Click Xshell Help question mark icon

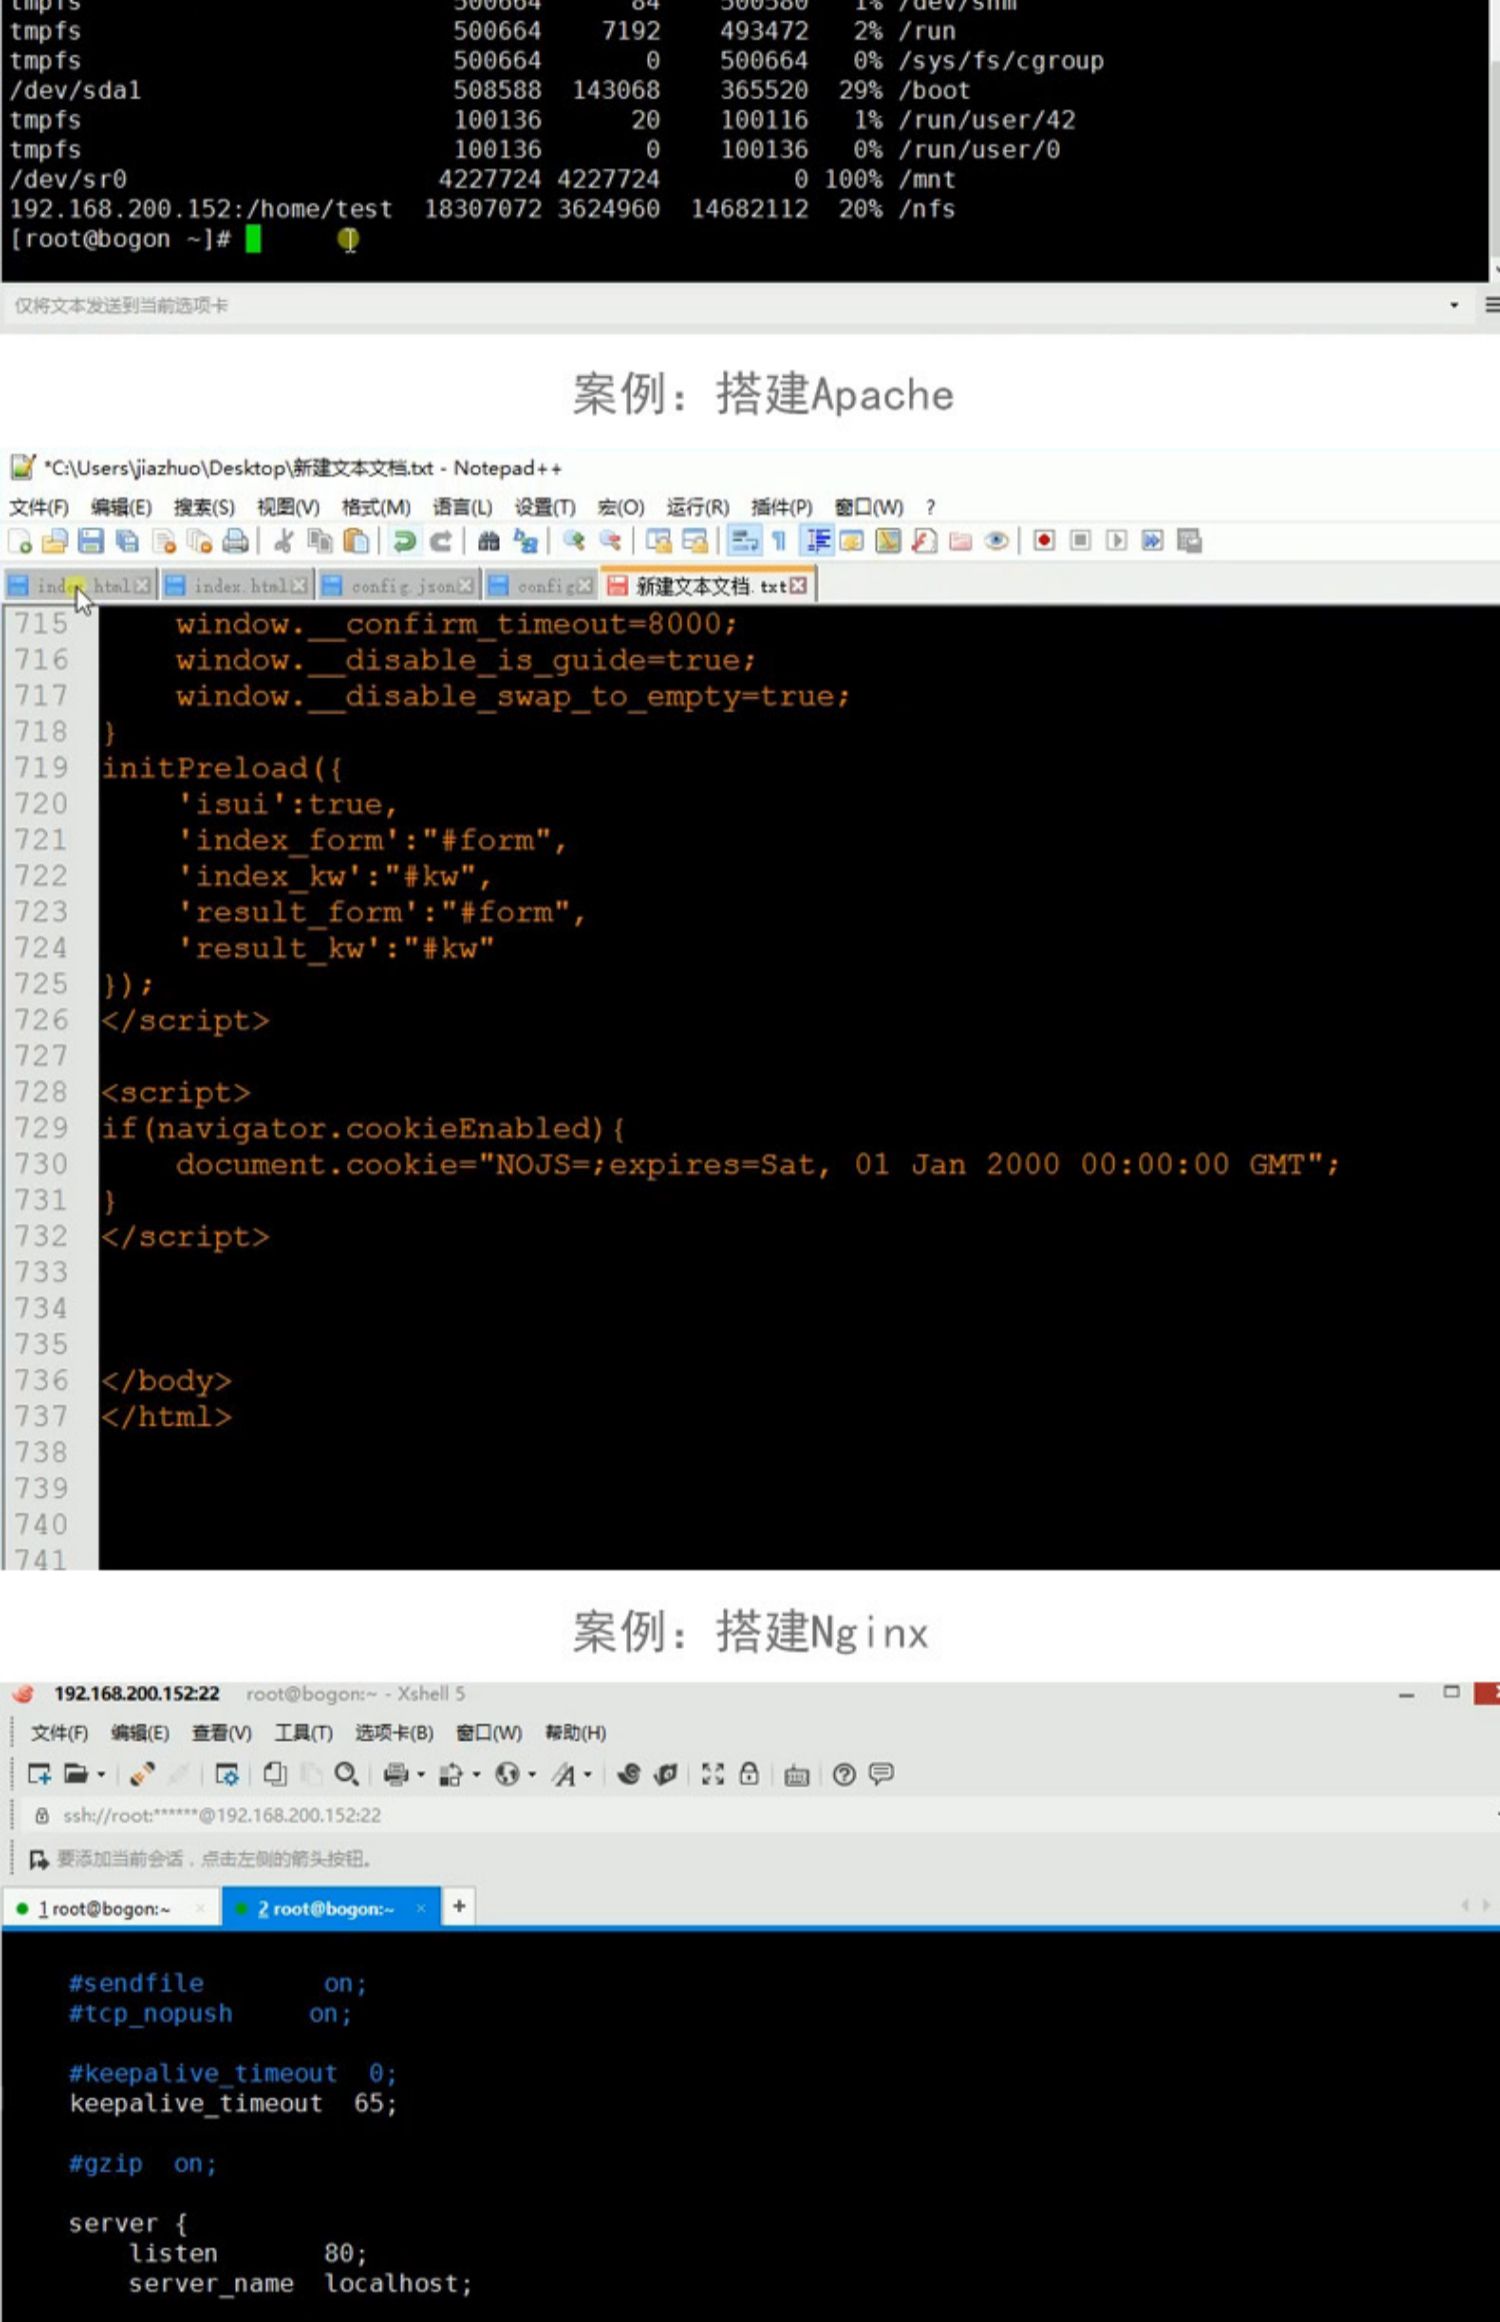pos(844,1774)
